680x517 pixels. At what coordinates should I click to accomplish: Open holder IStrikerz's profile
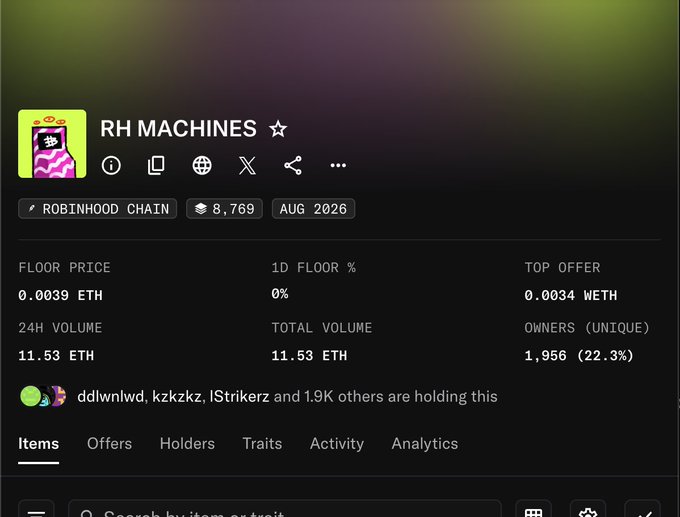point(239,396)
